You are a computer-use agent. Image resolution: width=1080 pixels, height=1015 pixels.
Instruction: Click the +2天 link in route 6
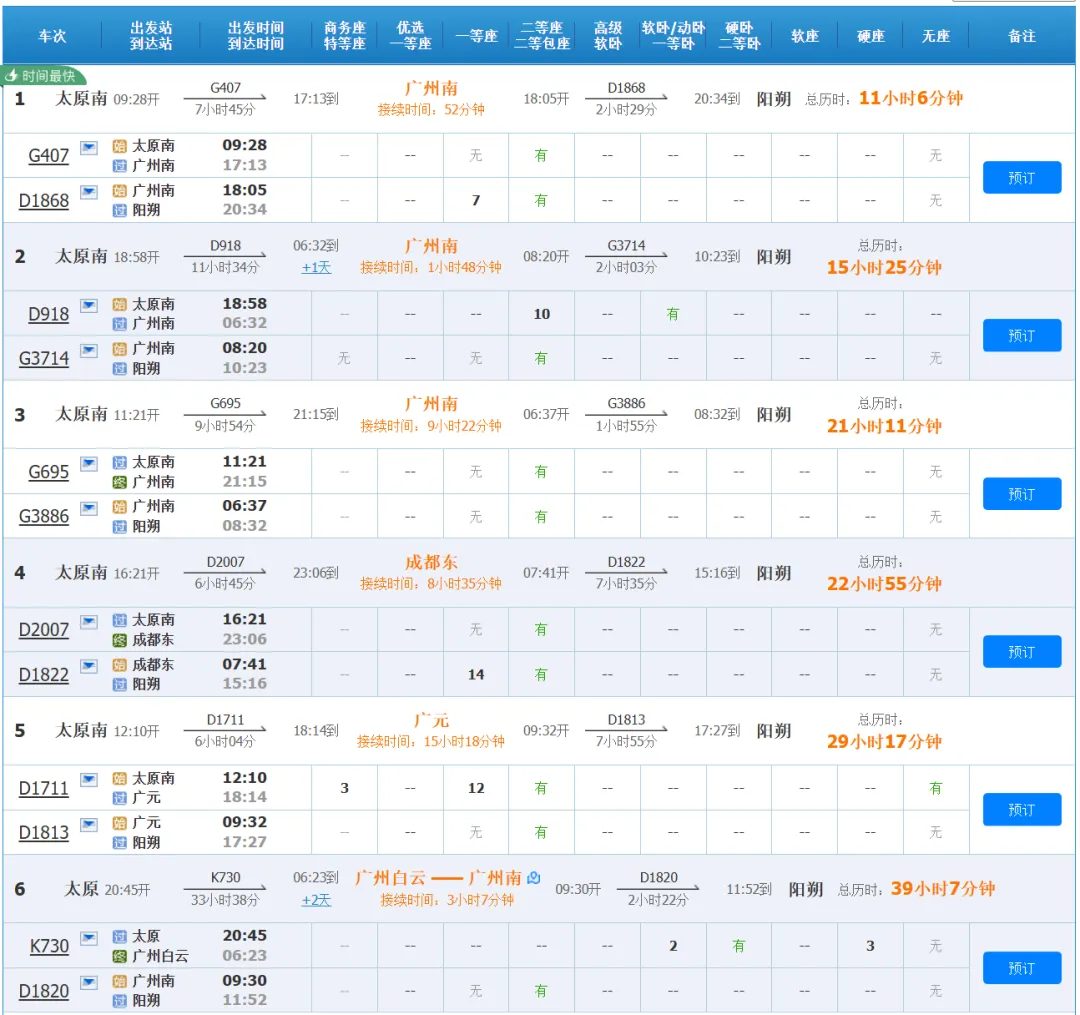[x=316, y=900]
